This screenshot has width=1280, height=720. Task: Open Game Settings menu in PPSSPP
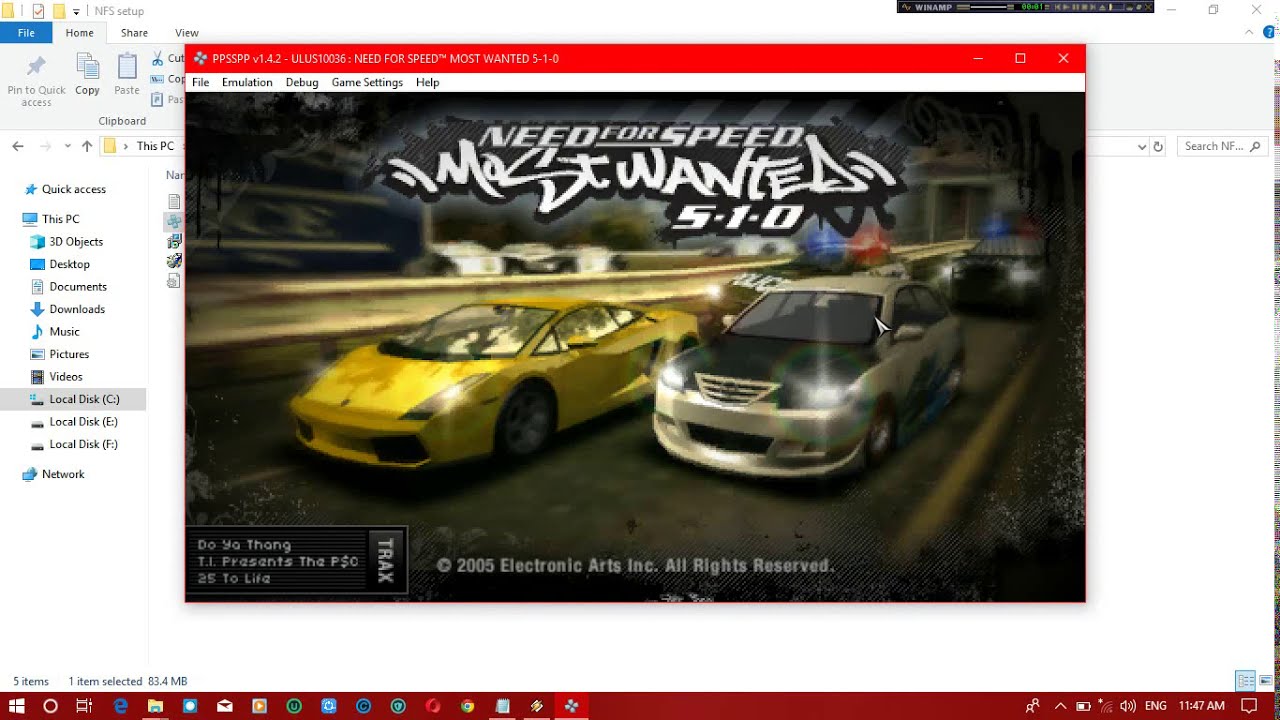tap(367, 82)
